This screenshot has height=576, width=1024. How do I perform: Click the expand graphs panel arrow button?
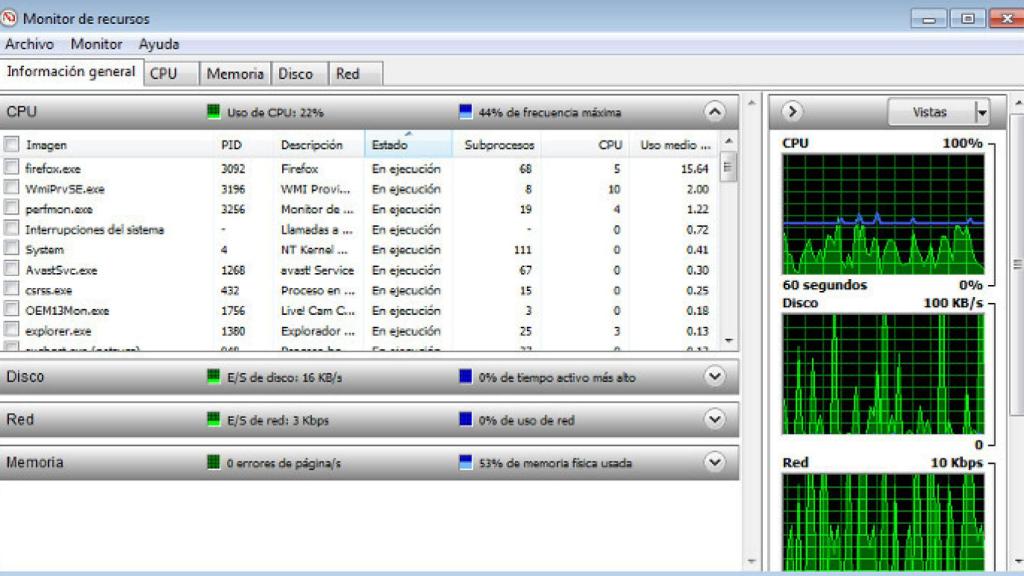point(793,112)
